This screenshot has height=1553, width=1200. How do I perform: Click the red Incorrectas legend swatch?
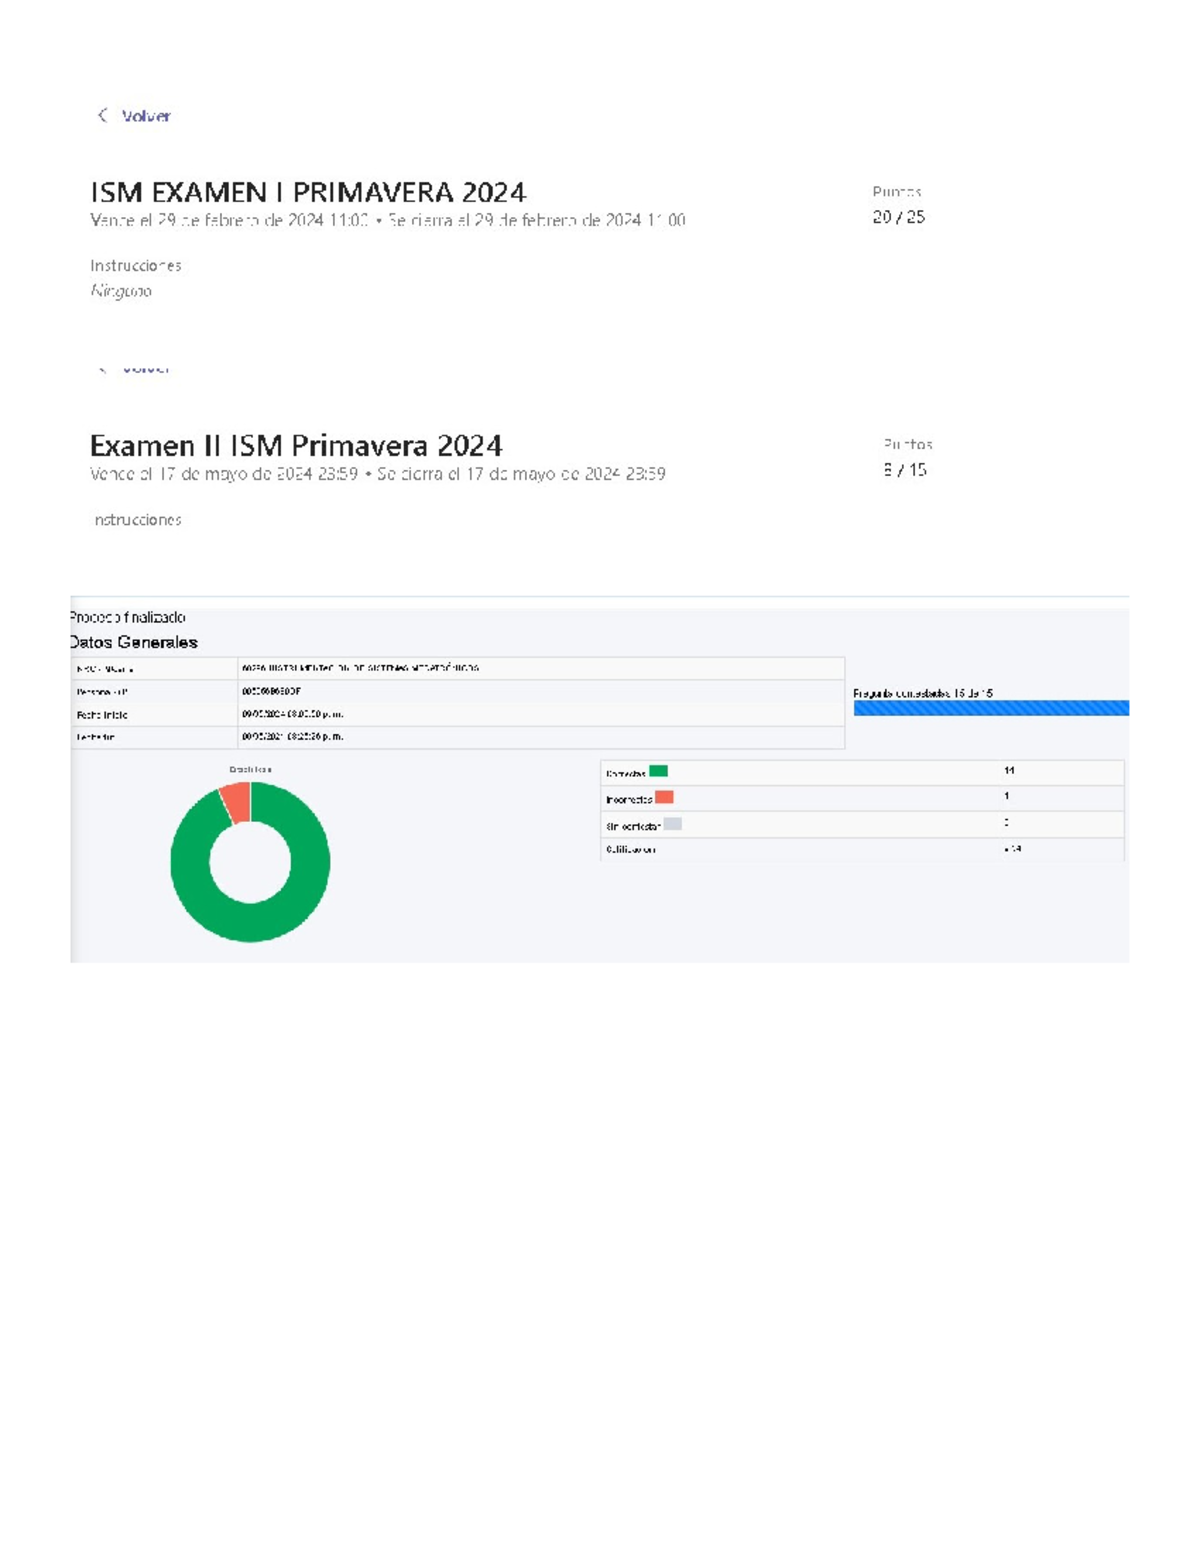(664, 797)
